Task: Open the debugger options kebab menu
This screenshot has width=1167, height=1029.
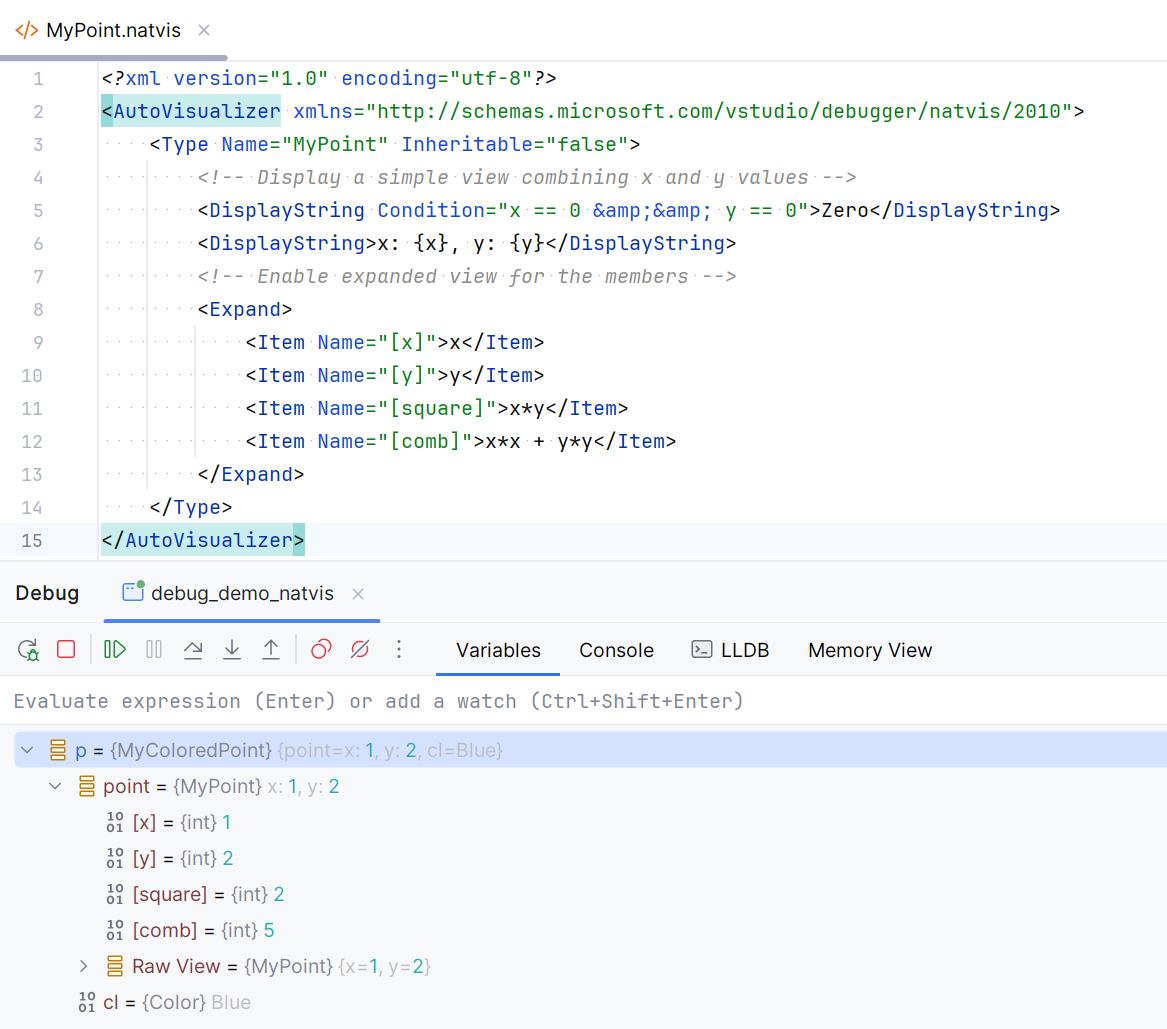Action: pos(398,649)
